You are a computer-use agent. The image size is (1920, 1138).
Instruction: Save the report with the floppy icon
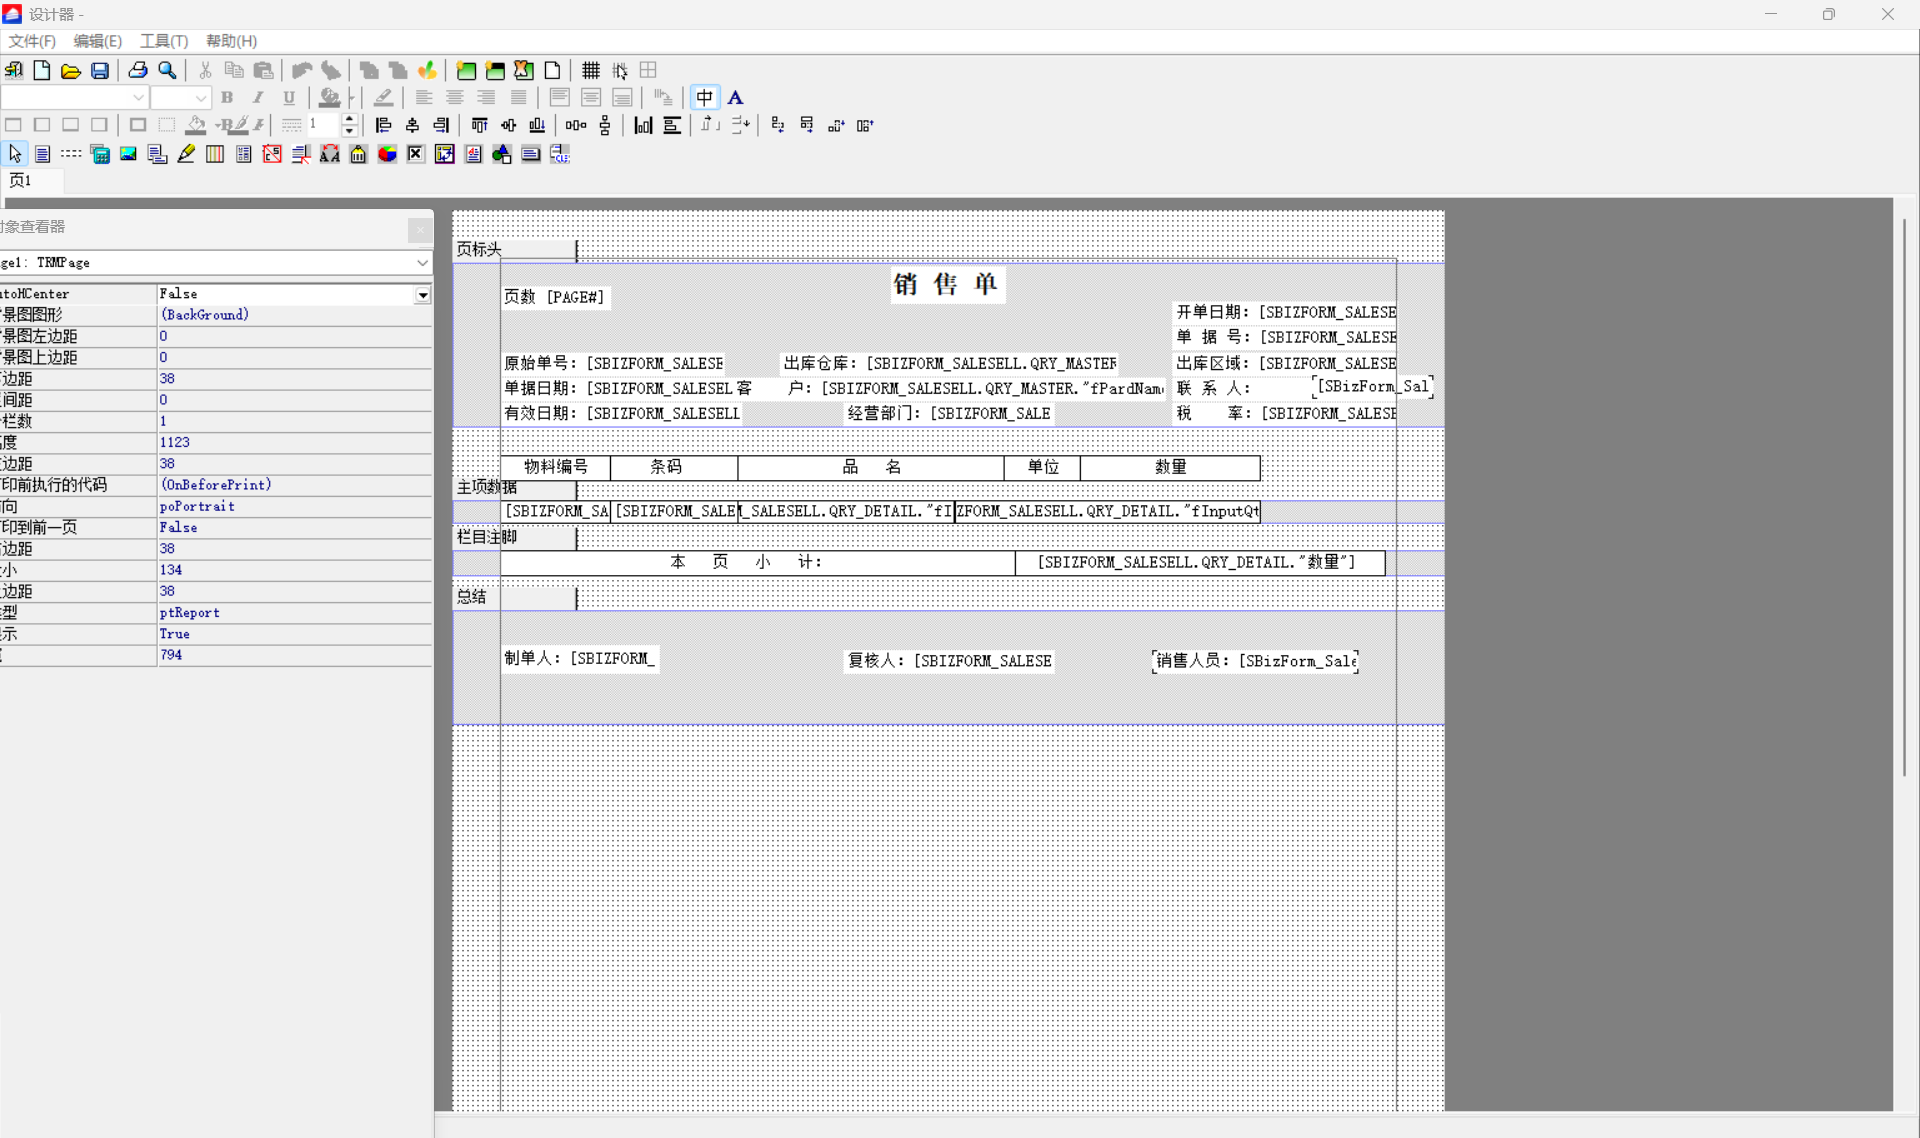coord(100,70)
